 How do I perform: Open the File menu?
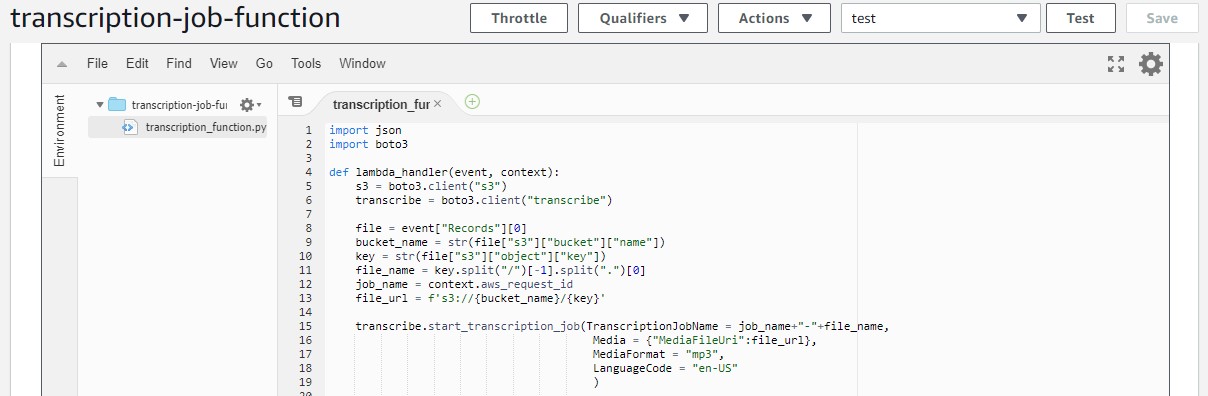97,63
